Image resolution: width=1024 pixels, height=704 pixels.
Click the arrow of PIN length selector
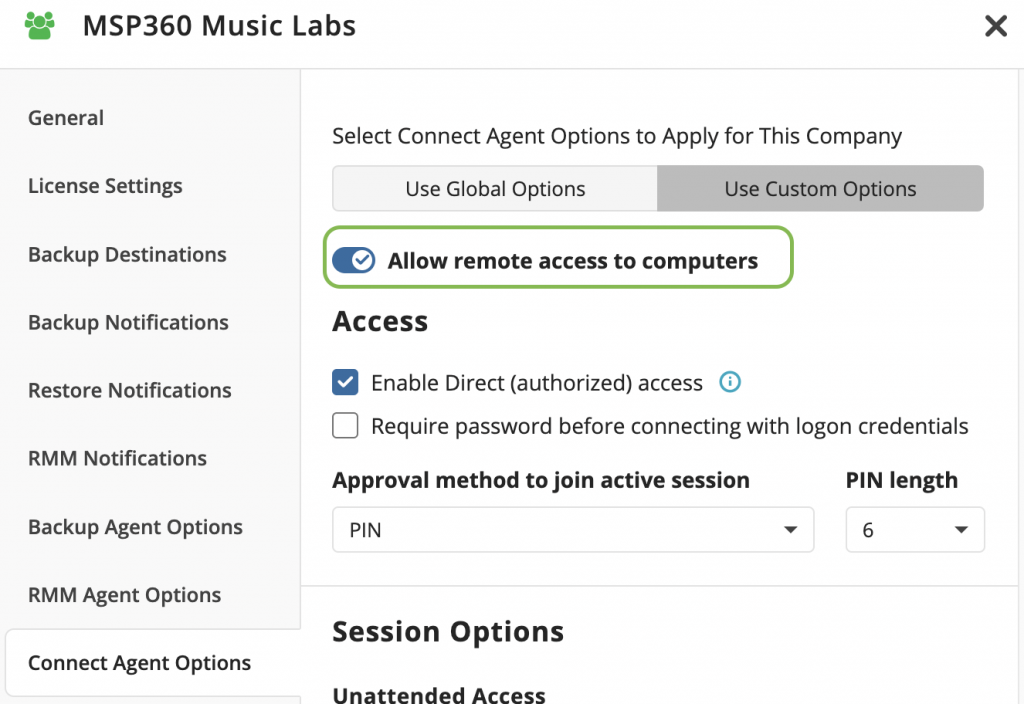pyautogui.click(x=961, y=530)
